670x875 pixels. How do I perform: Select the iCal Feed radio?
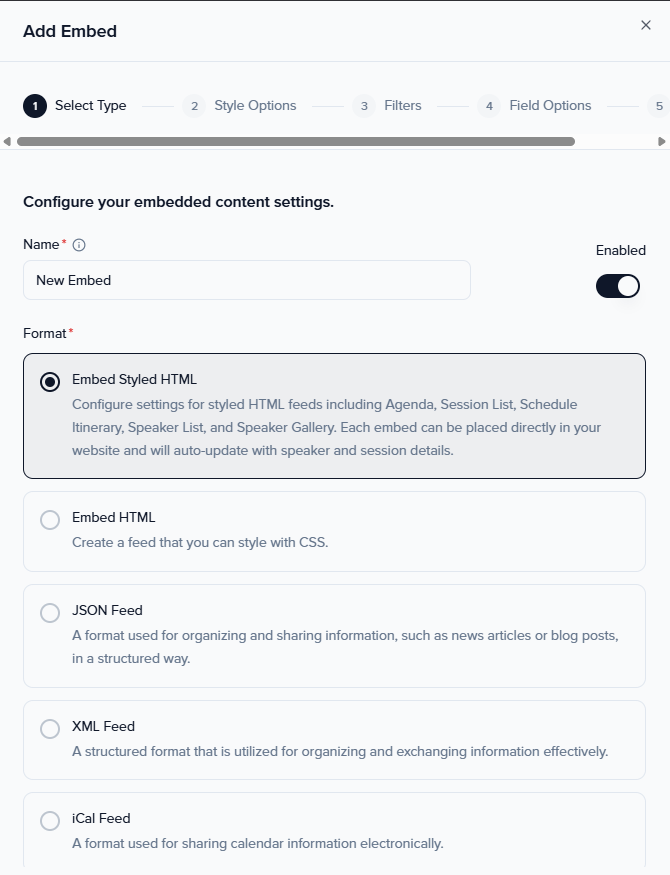click(50, 821)
